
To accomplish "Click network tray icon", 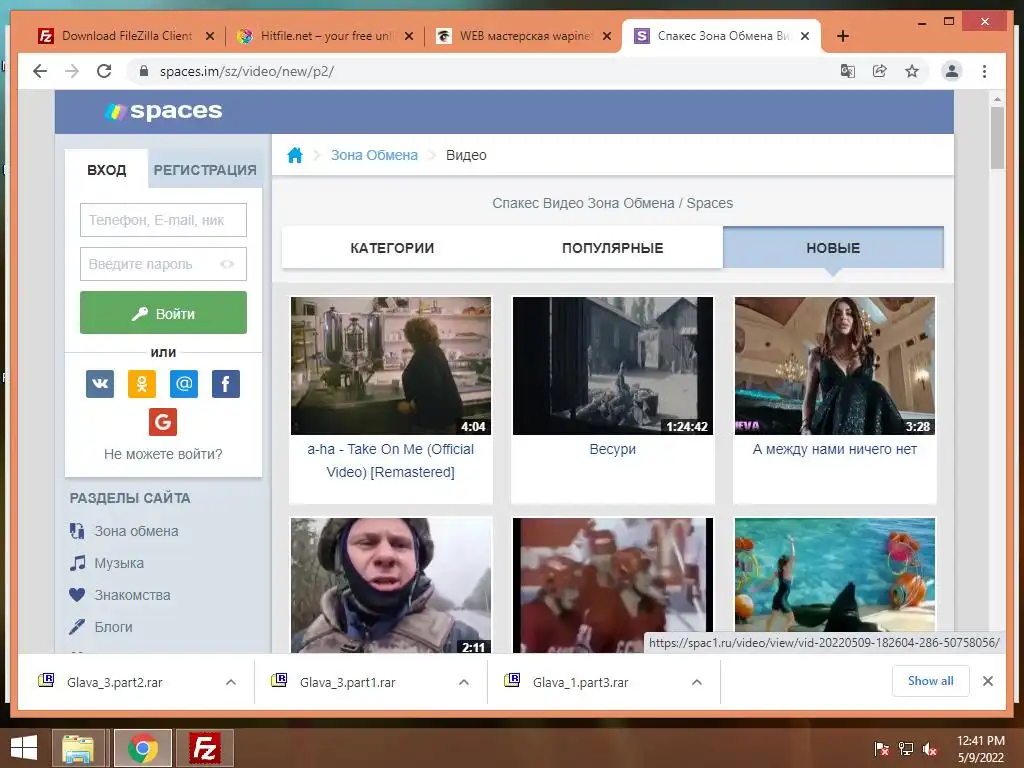I will click(906, 749).
